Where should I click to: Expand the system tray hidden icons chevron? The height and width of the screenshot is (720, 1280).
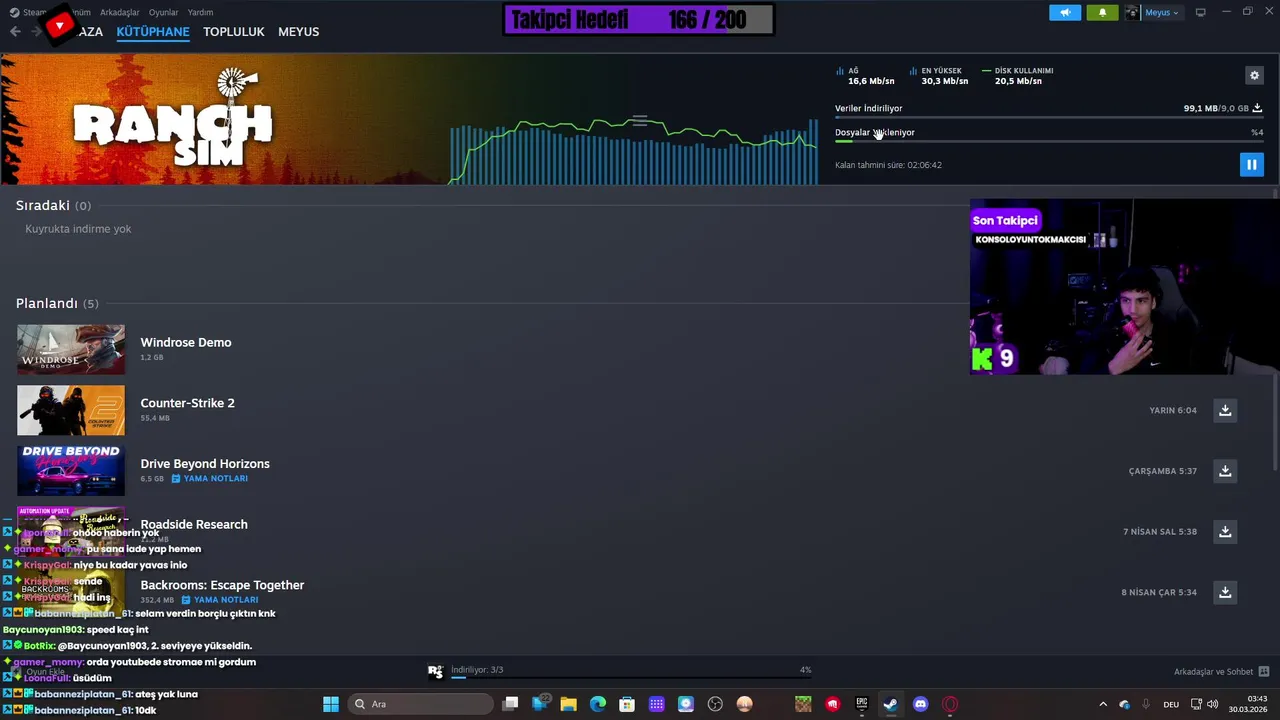point(1103,704)
